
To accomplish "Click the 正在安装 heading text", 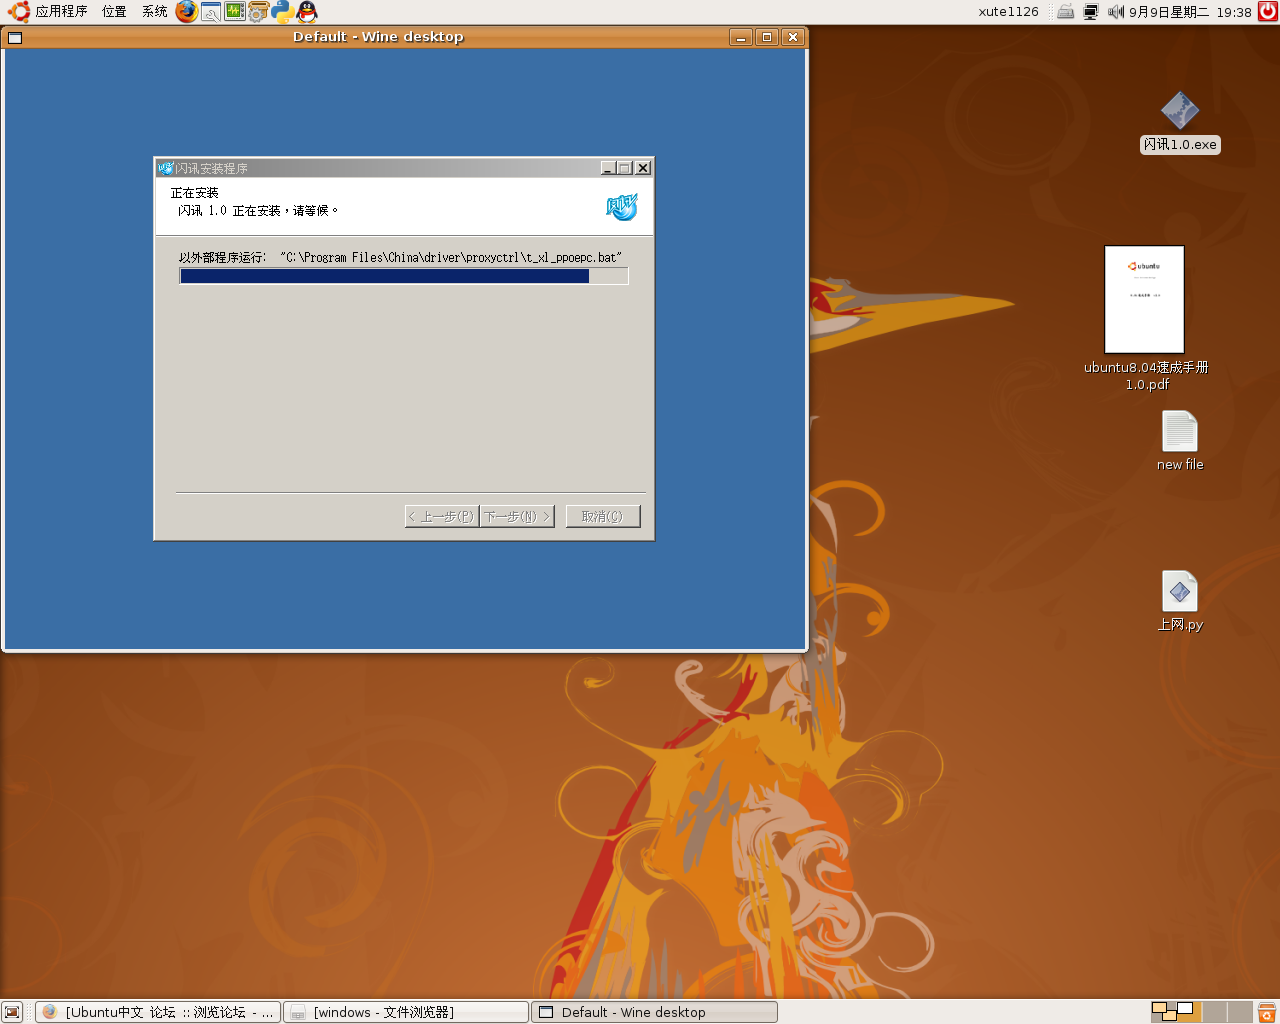I will coord(194,193).
